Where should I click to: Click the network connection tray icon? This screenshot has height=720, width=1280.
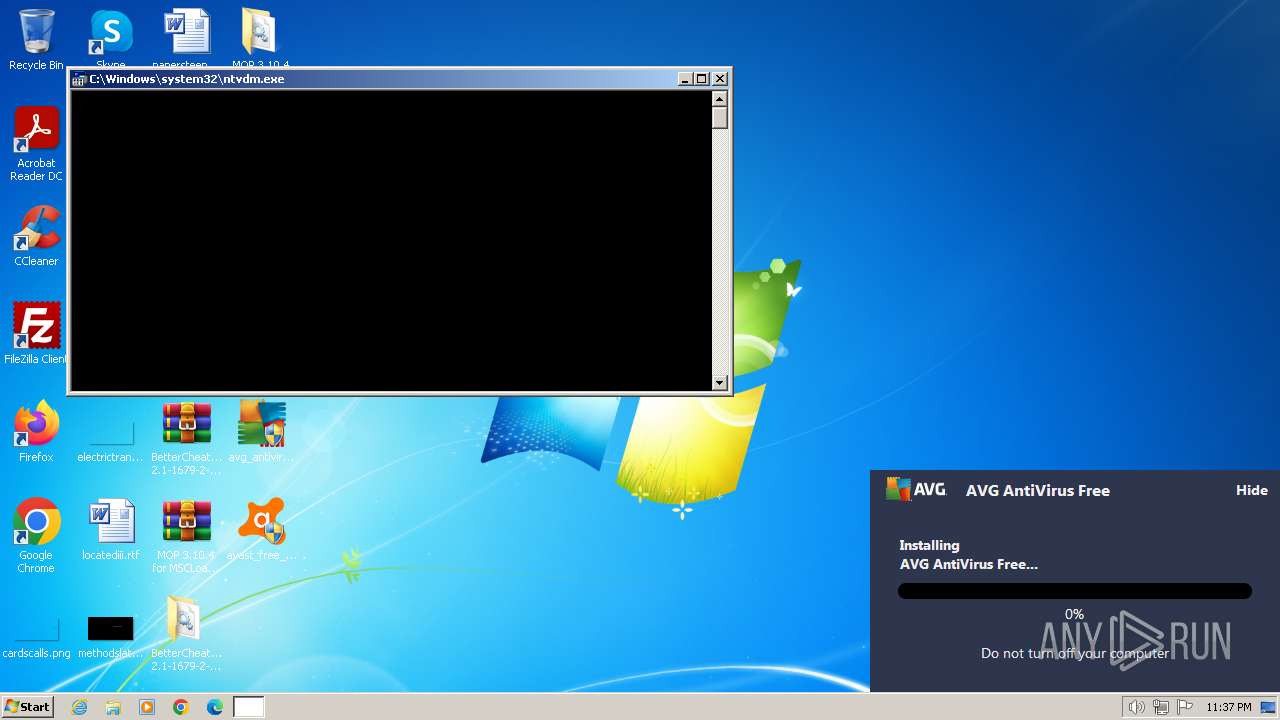[x=1161, y=707]
